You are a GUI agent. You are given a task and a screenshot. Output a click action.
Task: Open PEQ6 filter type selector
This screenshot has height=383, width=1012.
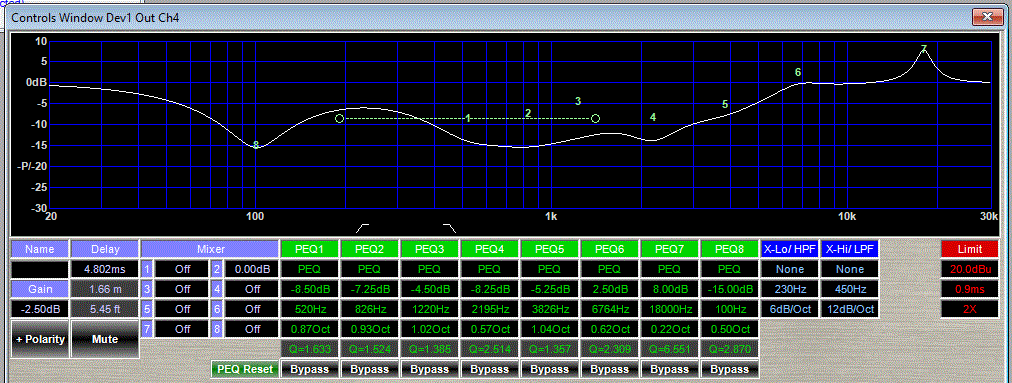point(610,269)
